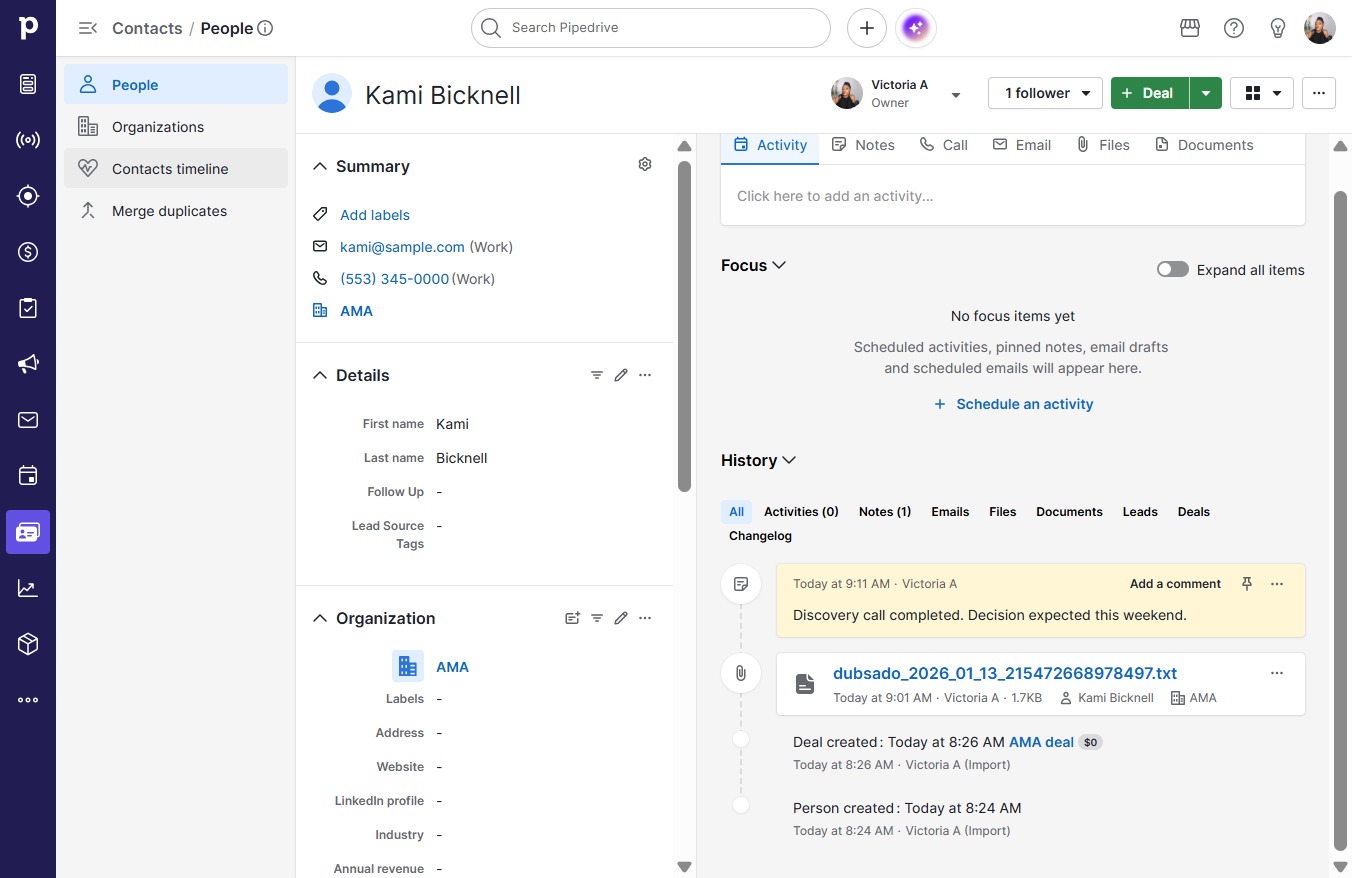This screenshot has width=1352, height=878.
Task: Switch to the Documents tab
Action: tap(1204, 145)
